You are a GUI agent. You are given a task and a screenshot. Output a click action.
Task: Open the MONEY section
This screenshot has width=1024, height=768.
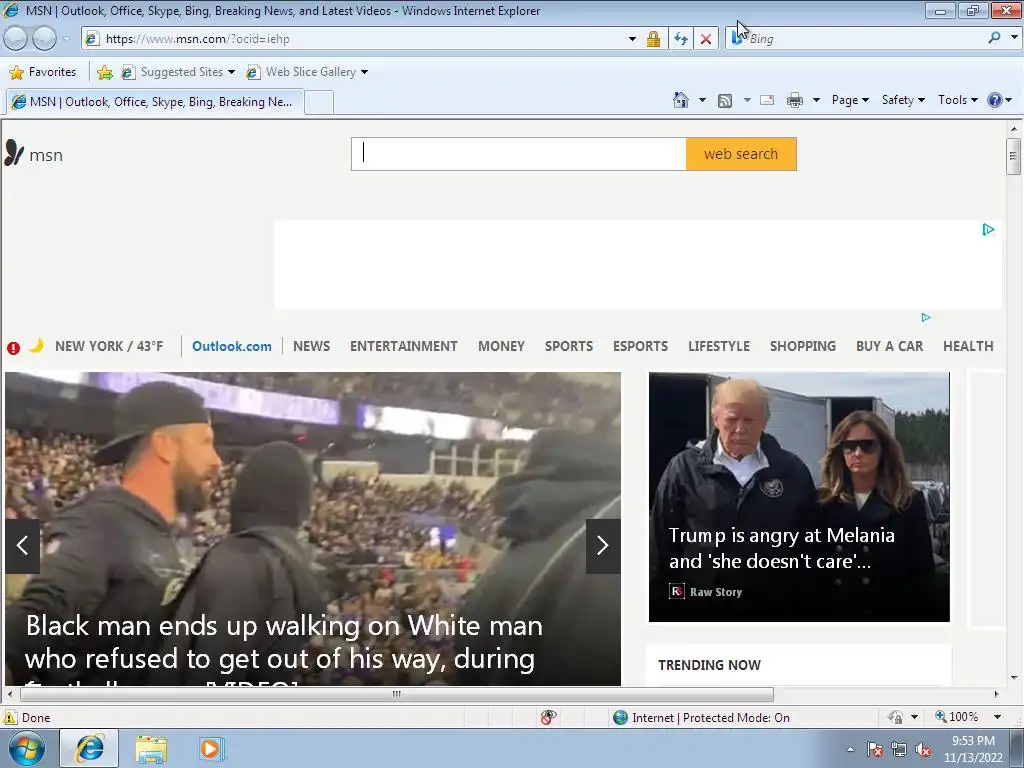pyautogui.click(x=501, y=346)
